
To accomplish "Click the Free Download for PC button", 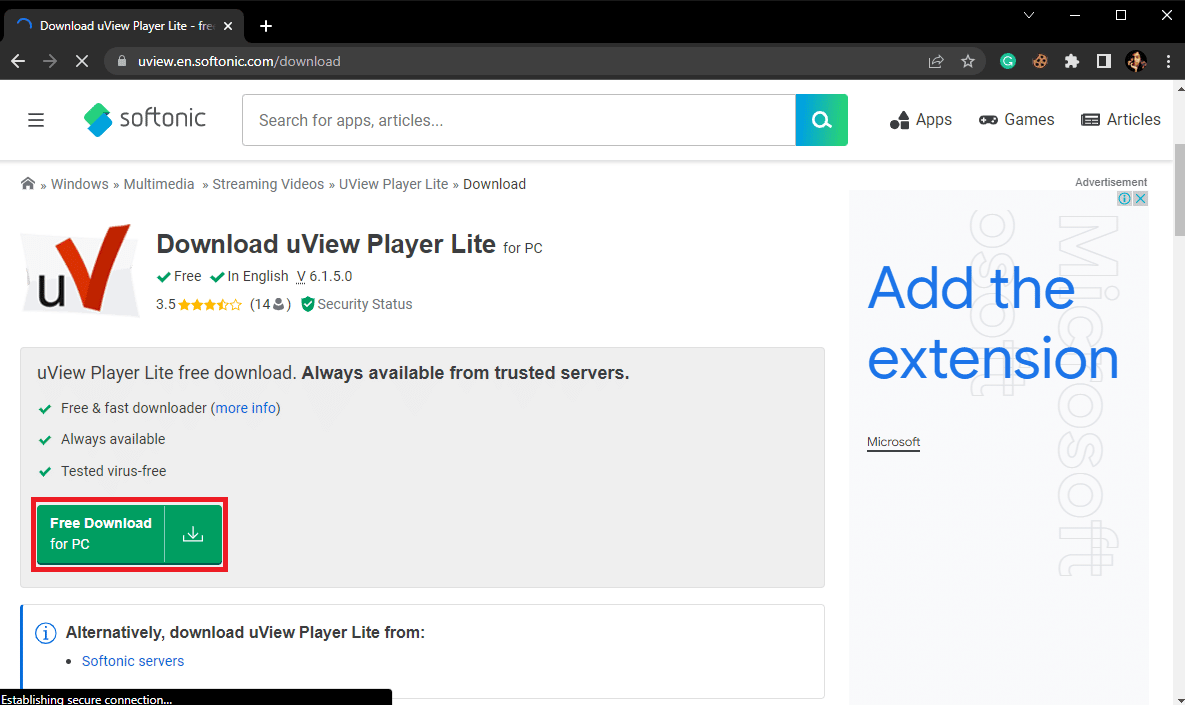I will pos(129,534).
